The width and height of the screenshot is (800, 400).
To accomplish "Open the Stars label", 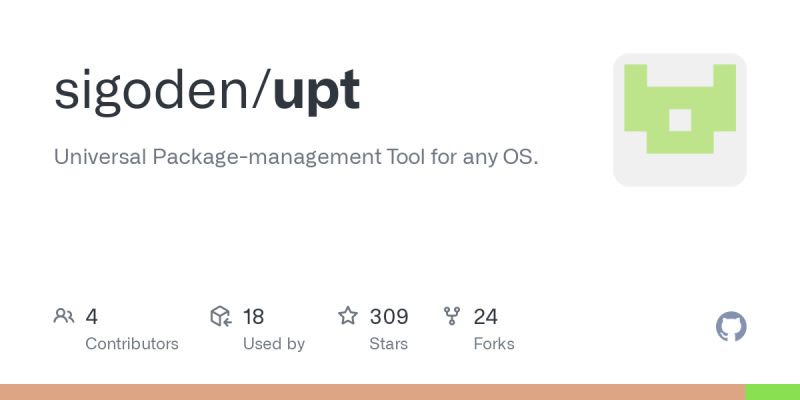I will [388, 343].
